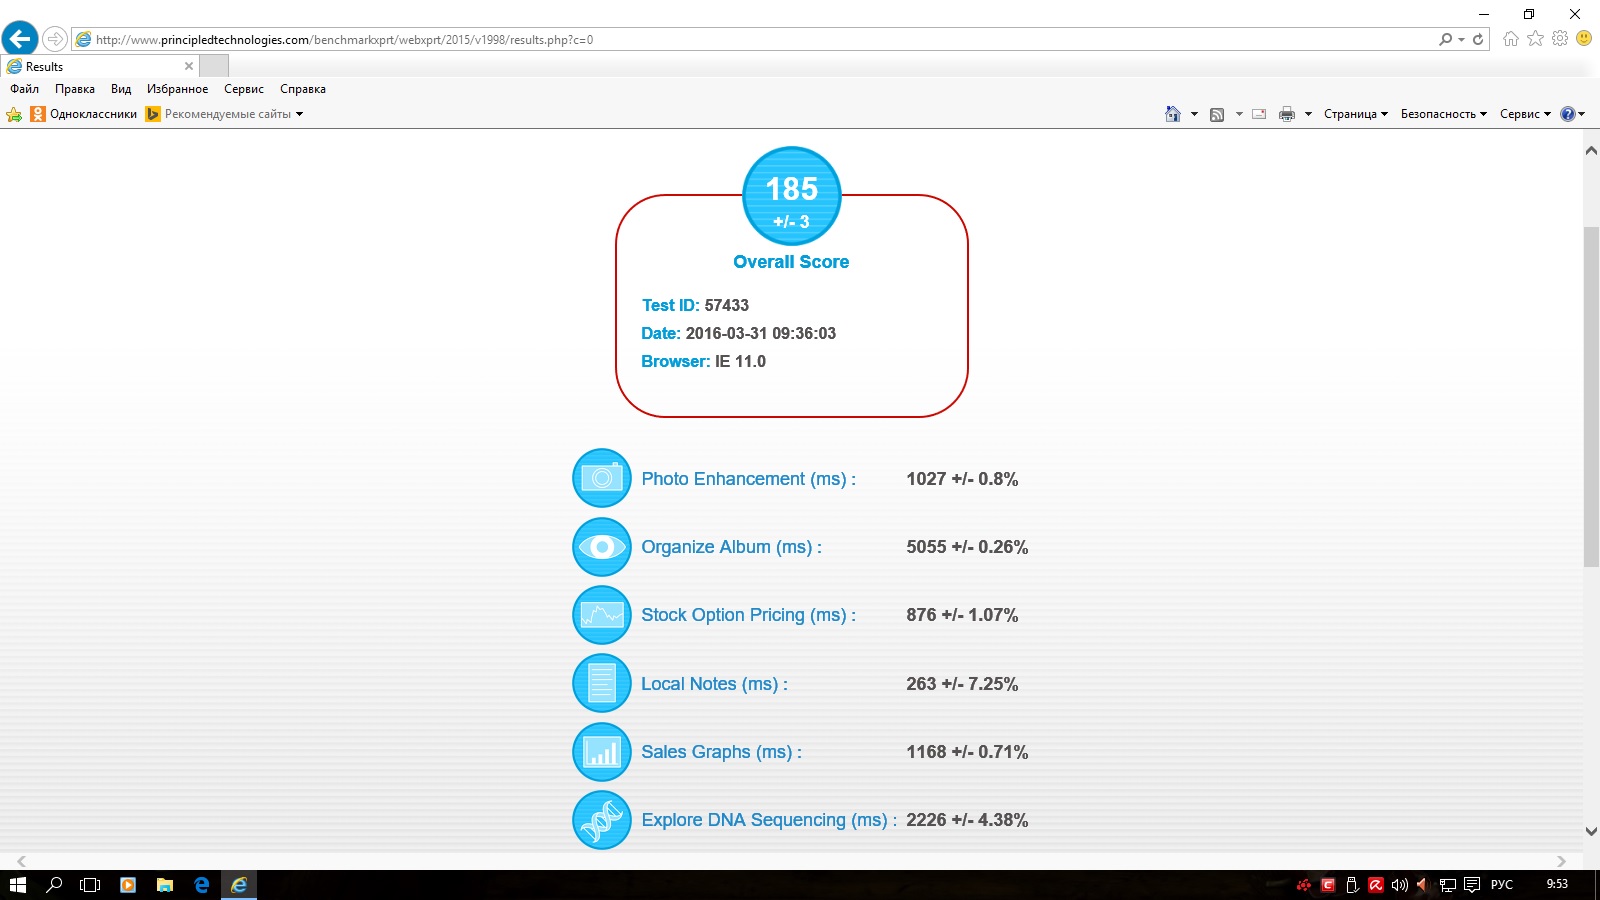Open favorites star icon in title bar
The width and height of the screenshot is (1600, 900).
point(1535,39)
